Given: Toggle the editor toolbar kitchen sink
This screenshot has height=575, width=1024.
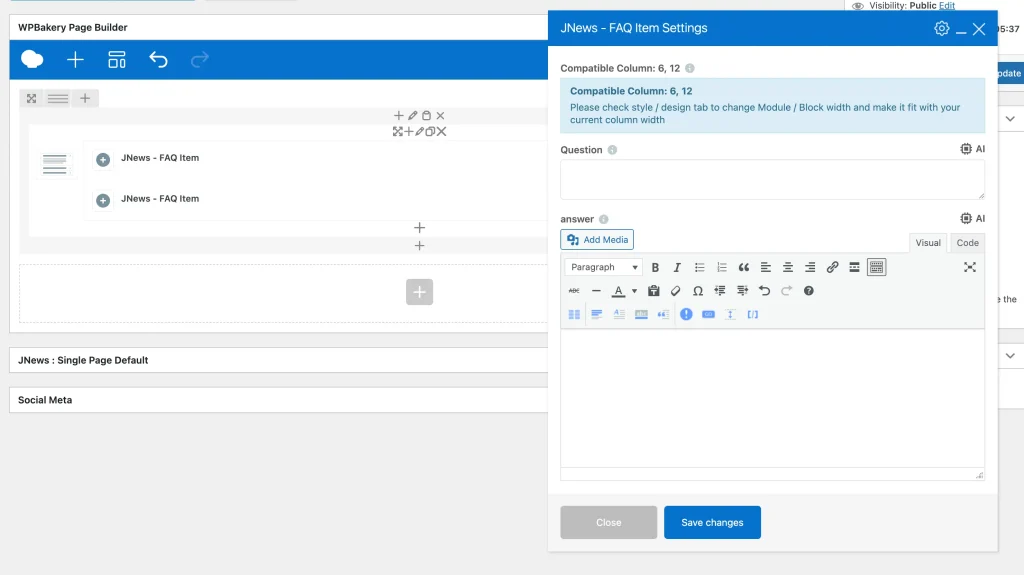Looking at the screenshot, I should [876, 267].
